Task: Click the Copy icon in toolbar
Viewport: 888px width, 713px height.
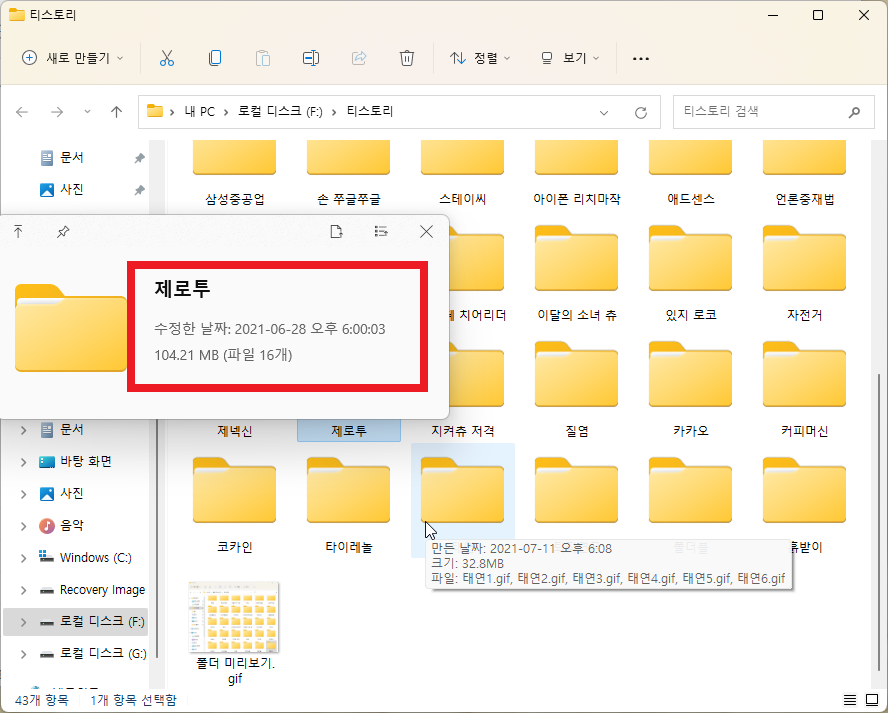Action: 215,58
